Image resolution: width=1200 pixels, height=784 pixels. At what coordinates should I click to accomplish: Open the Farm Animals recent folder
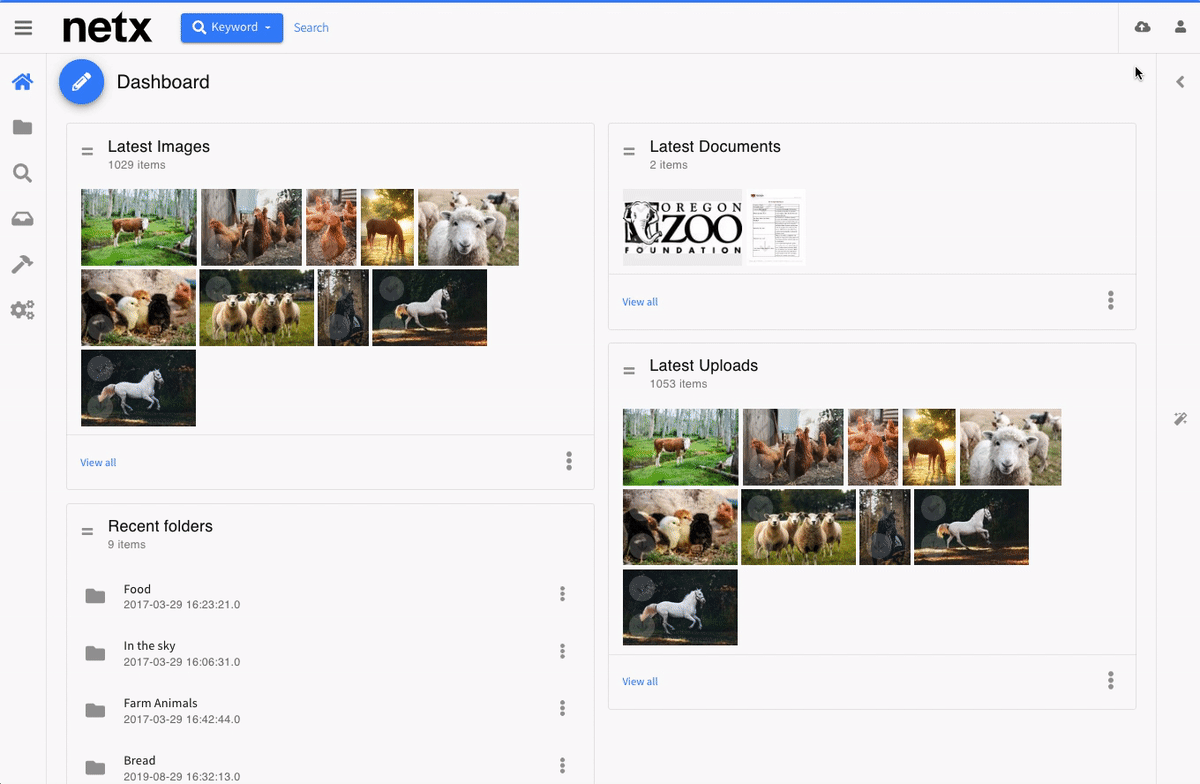click(x=160, y=704)
